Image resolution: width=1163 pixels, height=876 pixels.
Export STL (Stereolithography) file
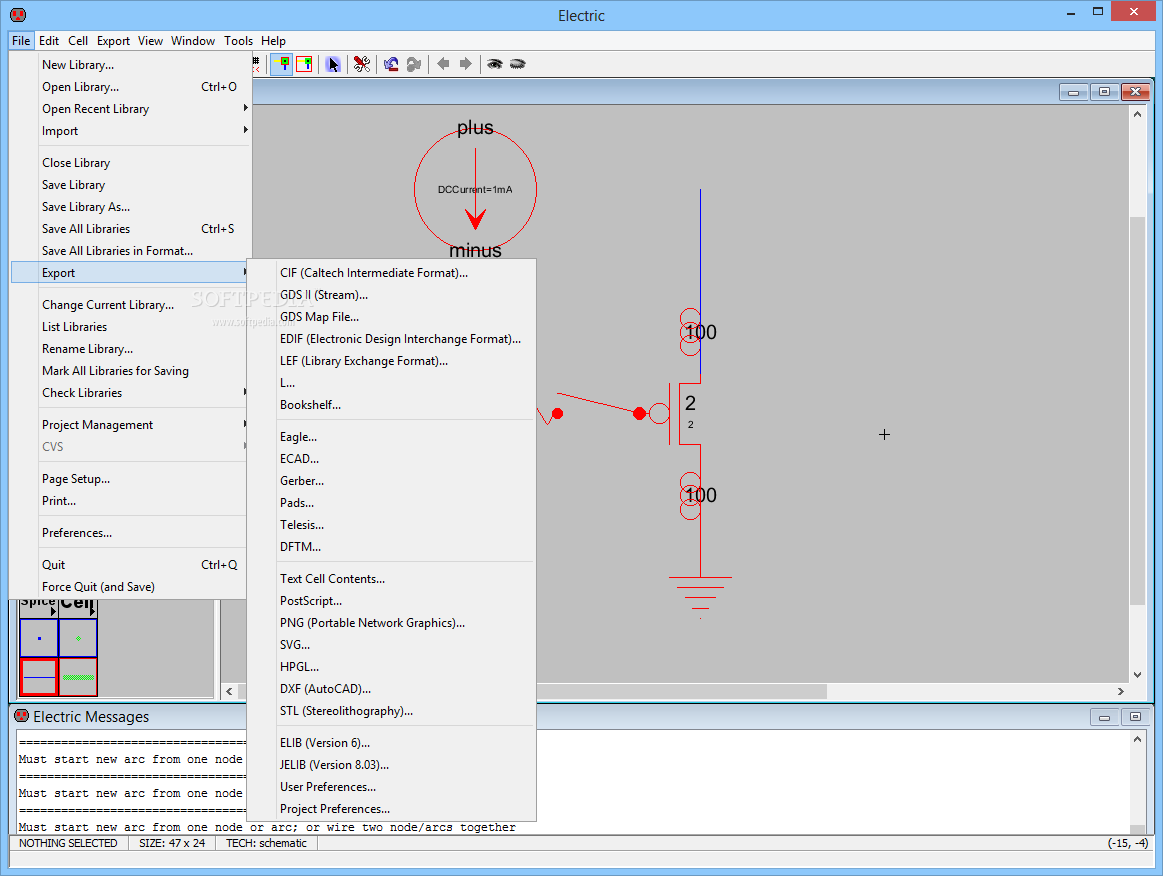click(x=391, y=711)
